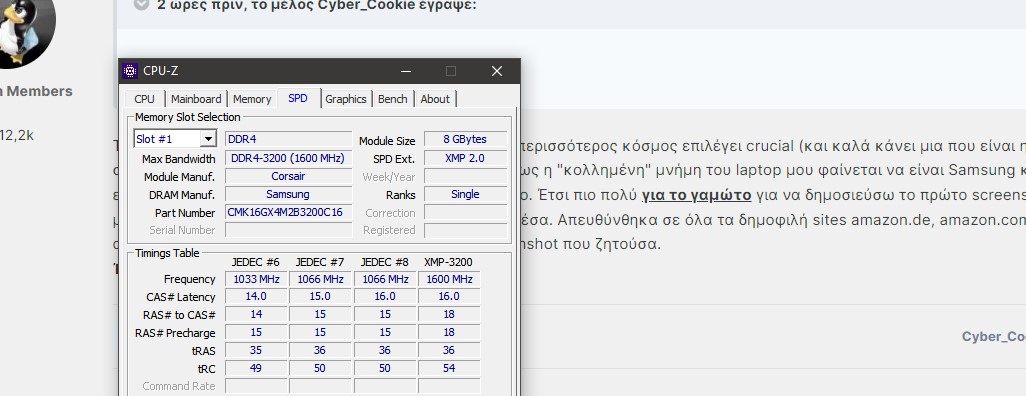This screenshot has width=1026, height=396.
Task: Click the Single ranks value
Action: [465, 194]
